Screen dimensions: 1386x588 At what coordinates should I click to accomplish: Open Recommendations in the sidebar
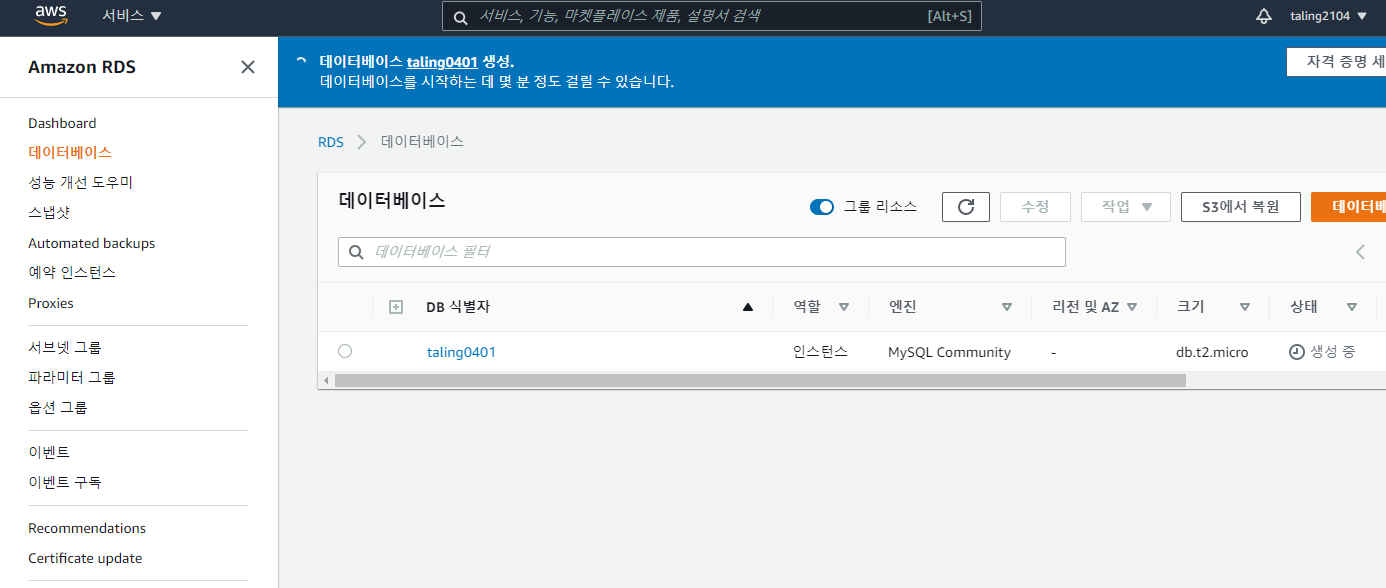pos(87,528)
